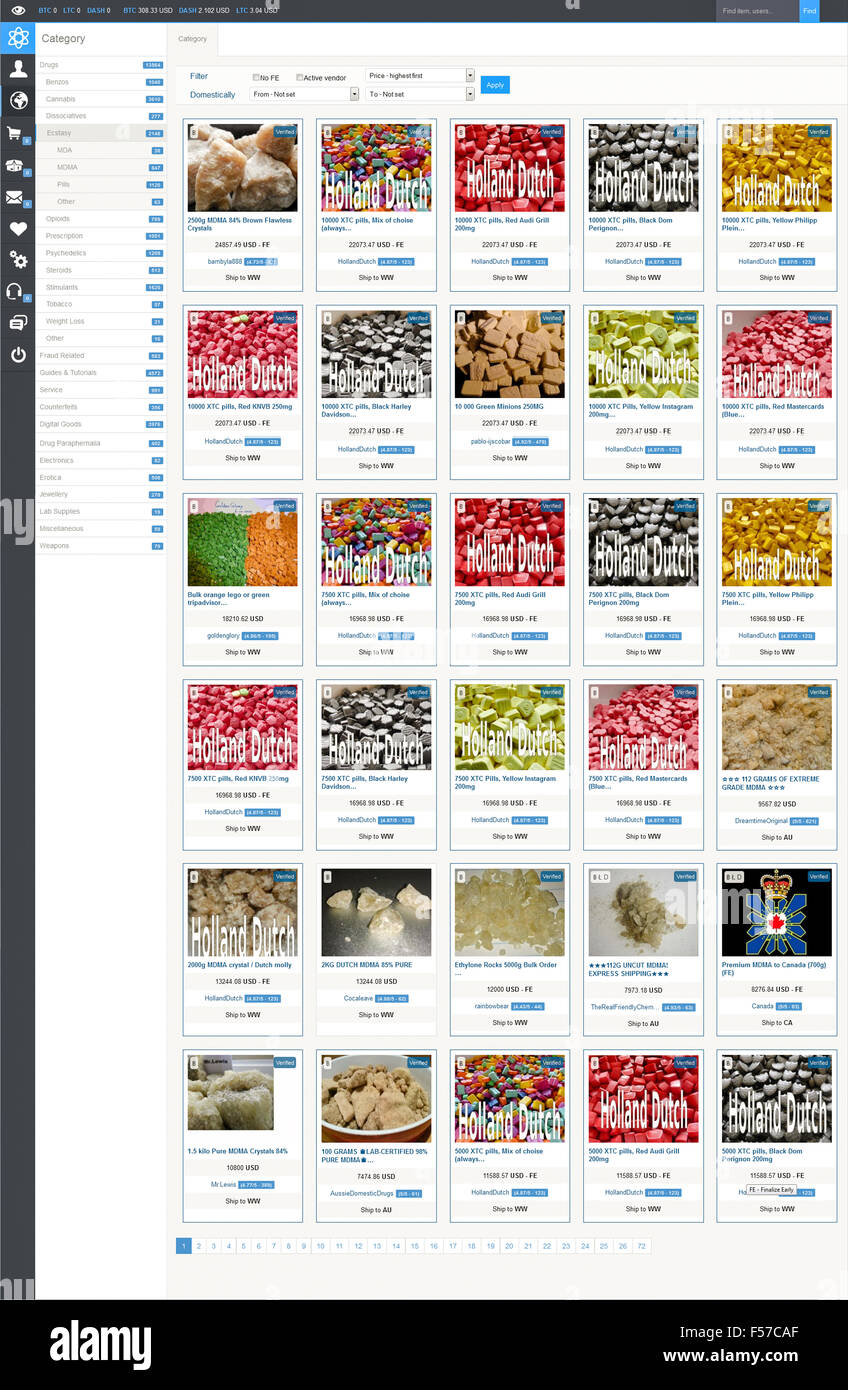
Task: Open the messages envelope icon
Action: 15,198
